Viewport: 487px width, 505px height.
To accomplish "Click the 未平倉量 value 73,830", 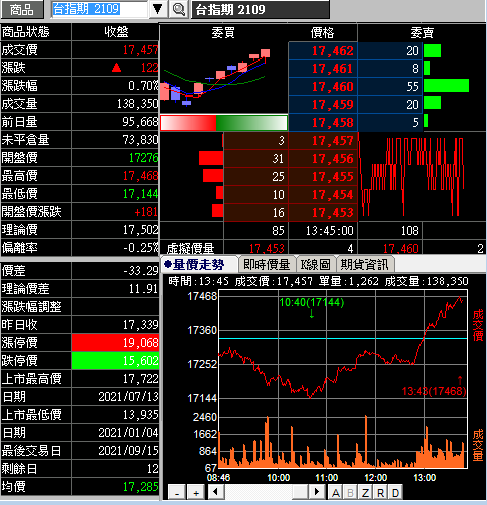I will point(140,140).
